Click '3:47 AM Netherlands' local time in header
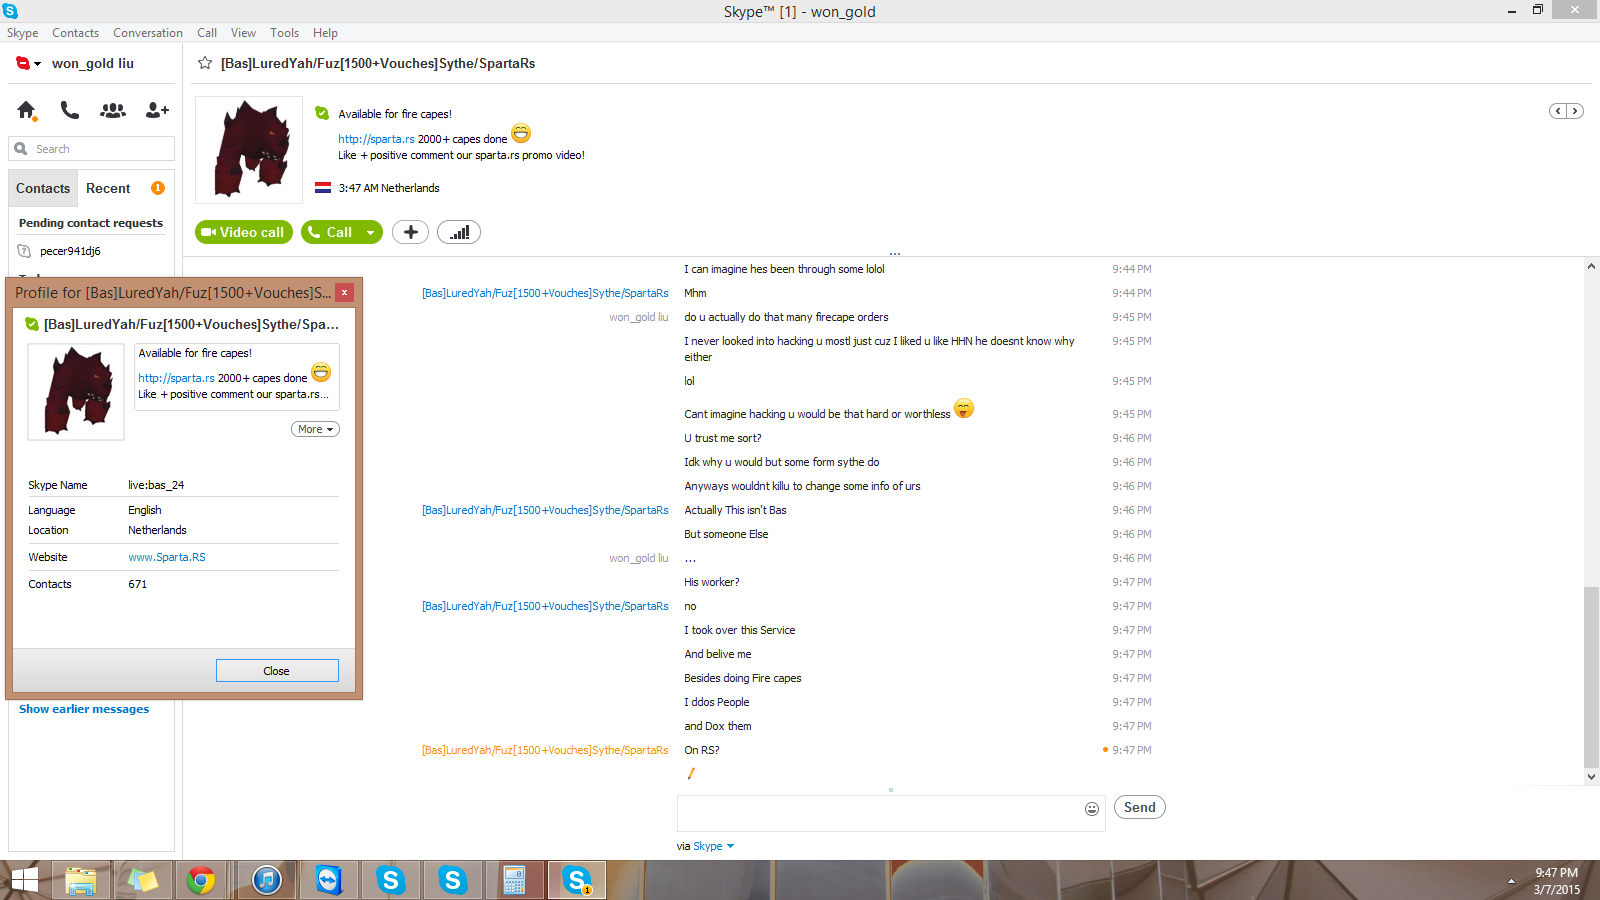 click(x=389, y=188)
